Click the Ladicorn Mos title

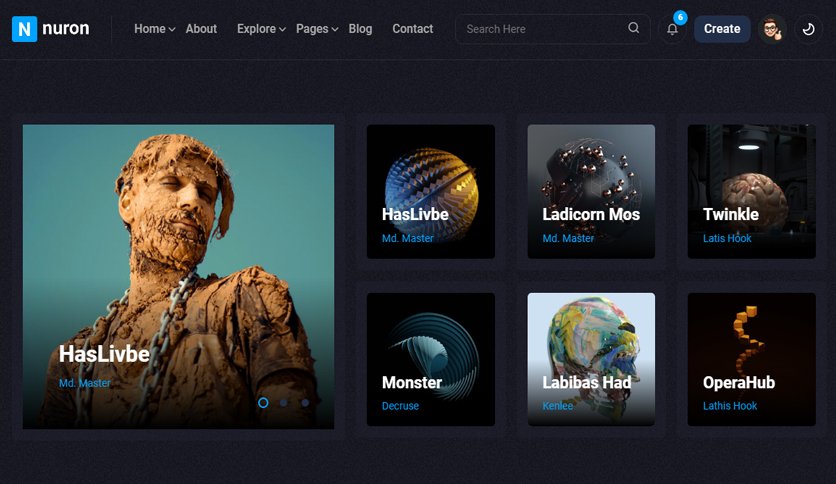coord(591,214)
